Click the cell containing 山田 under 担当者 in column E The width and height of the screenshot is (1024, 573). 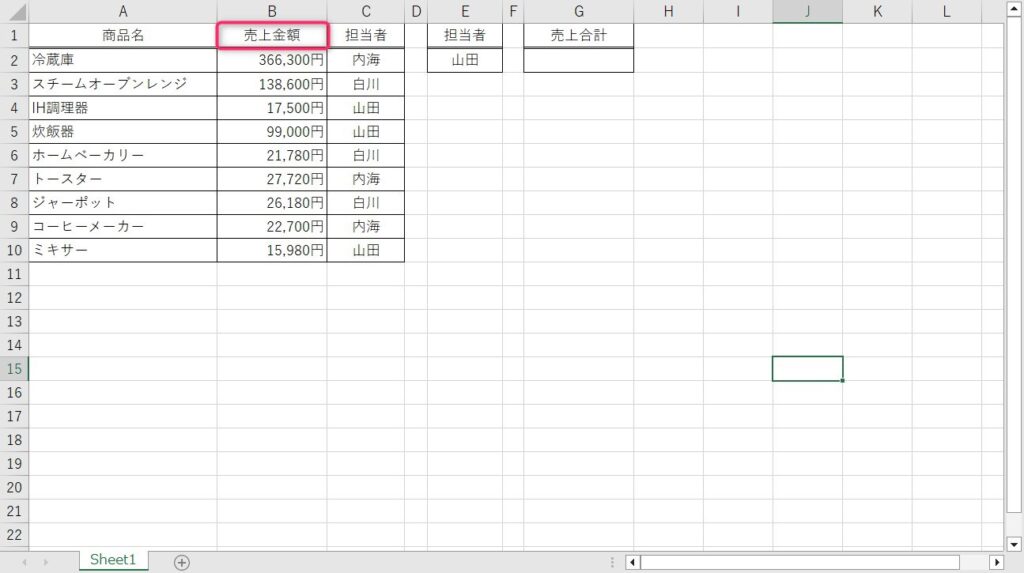pos(465,60)
